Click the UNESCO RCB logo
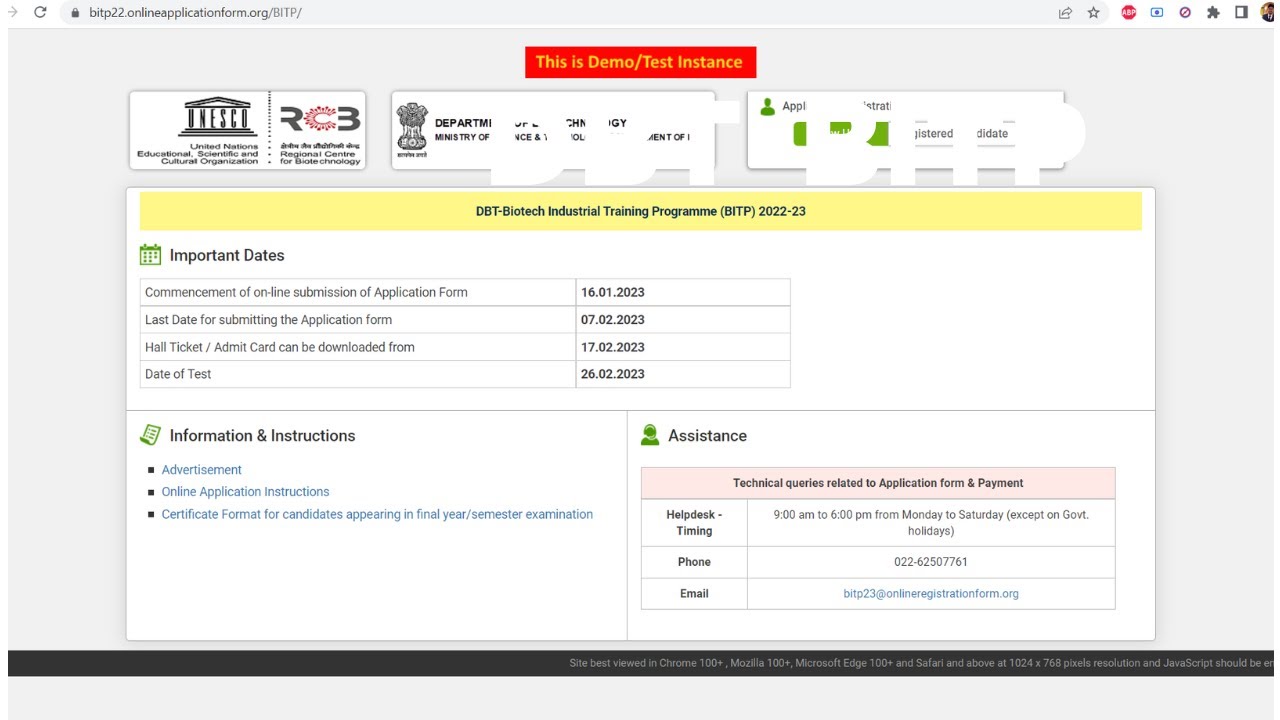This screenshot has height=720, width=1280. tap(248, 130)
